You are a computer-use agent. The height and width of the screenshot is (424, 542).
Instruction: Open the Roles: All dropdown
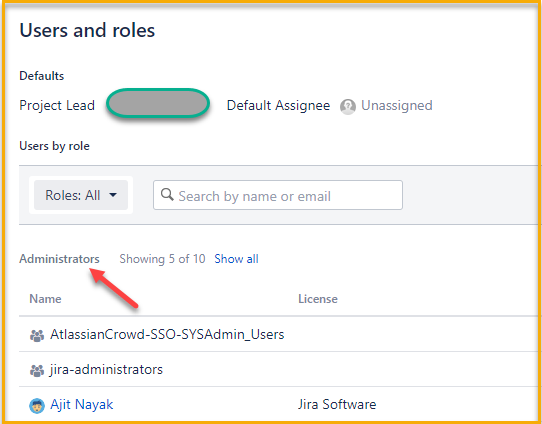81,195
